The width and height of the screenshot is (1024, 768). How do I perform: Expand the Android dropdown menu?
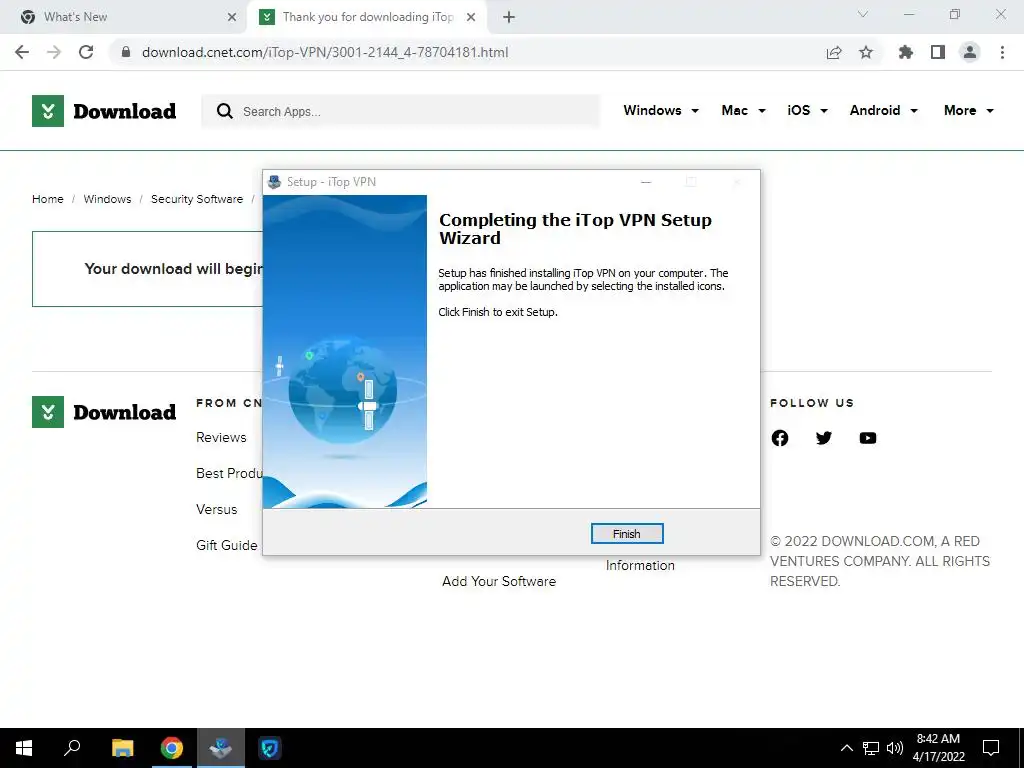[884, 110]
